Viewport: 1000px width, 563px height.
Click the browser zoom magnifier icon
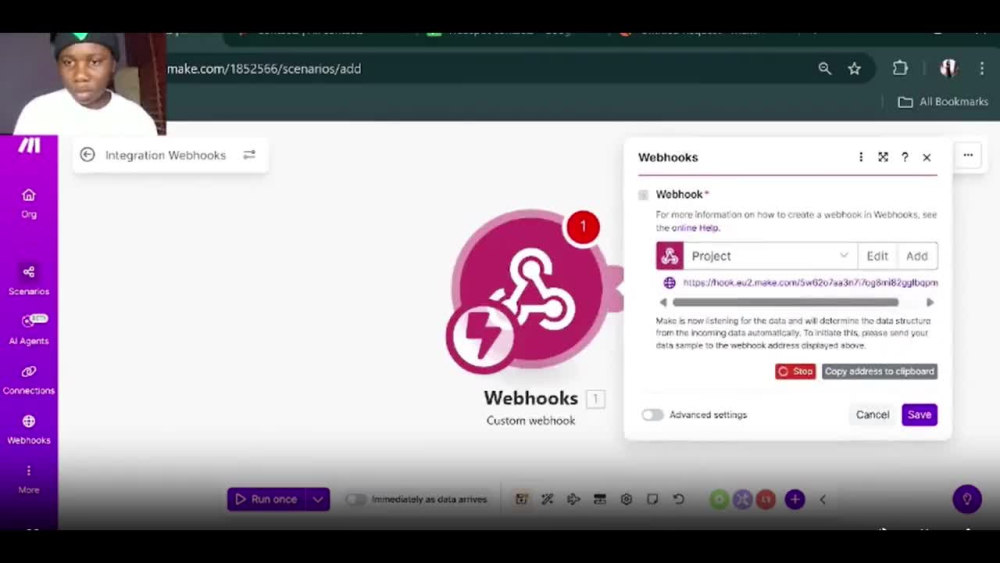825,69
